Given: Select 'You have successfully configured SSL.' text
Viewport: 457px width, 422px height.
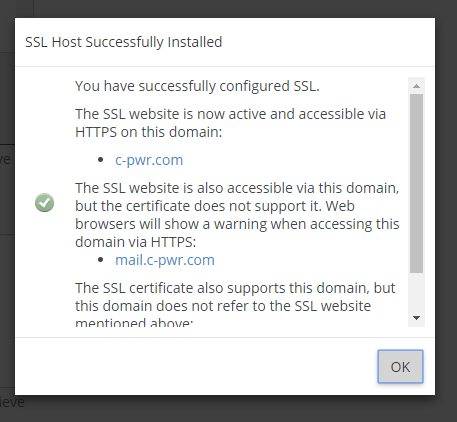Looking at the screenshot, I should 197,86.
